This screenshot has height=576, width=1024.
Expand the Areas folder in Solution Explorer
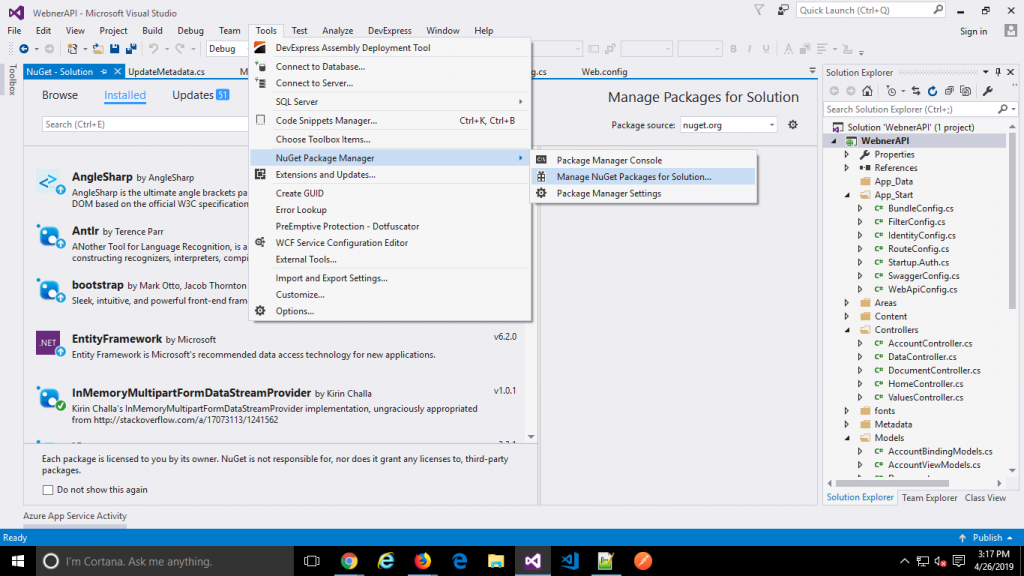[x=845, y=302]
